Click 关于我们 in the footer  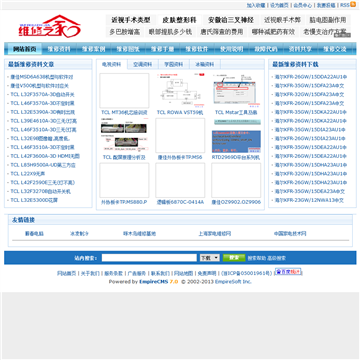click(x=90, y=273)
